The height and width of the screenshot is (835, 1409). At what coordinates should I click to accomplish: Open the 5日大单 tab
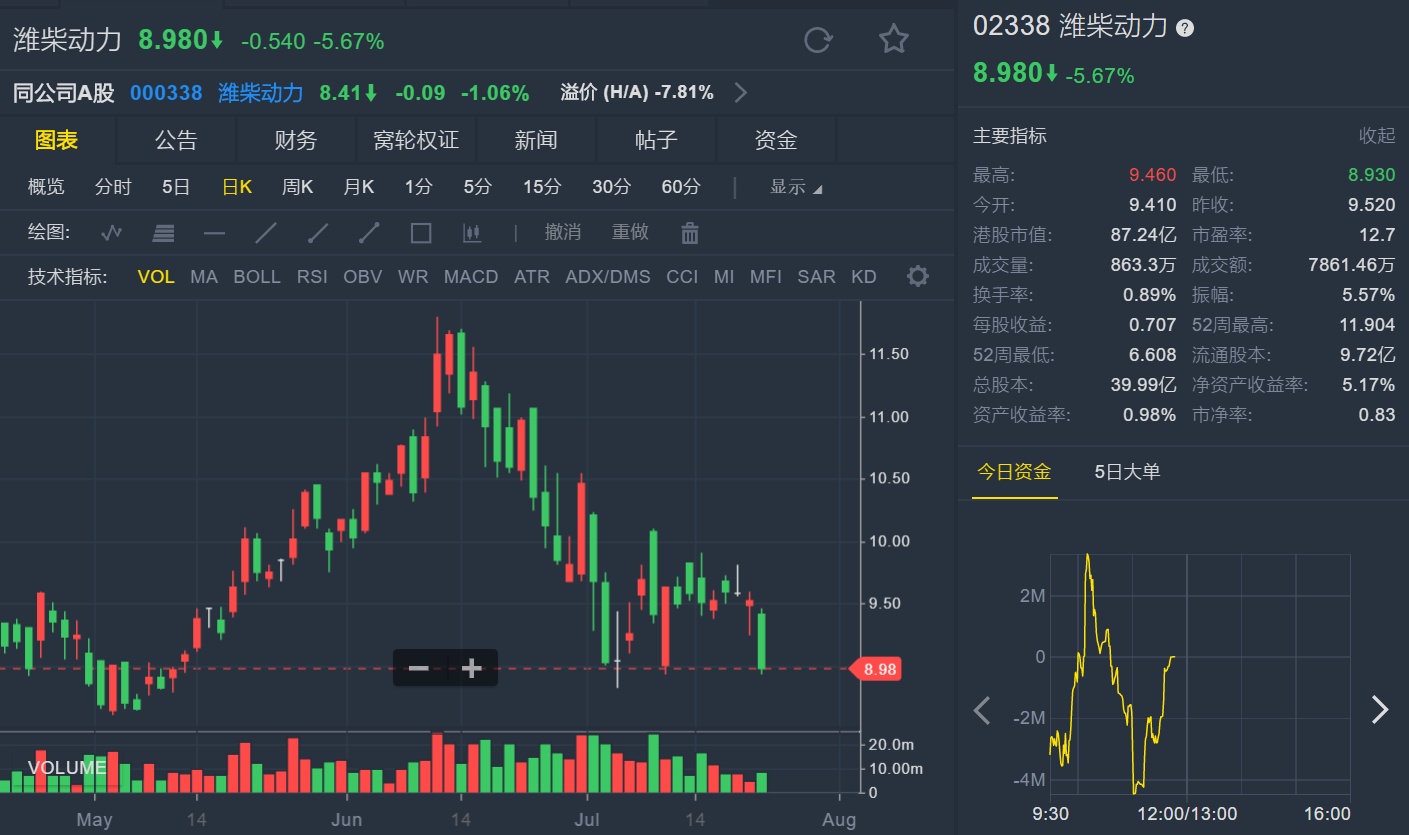click(1127, 472)
